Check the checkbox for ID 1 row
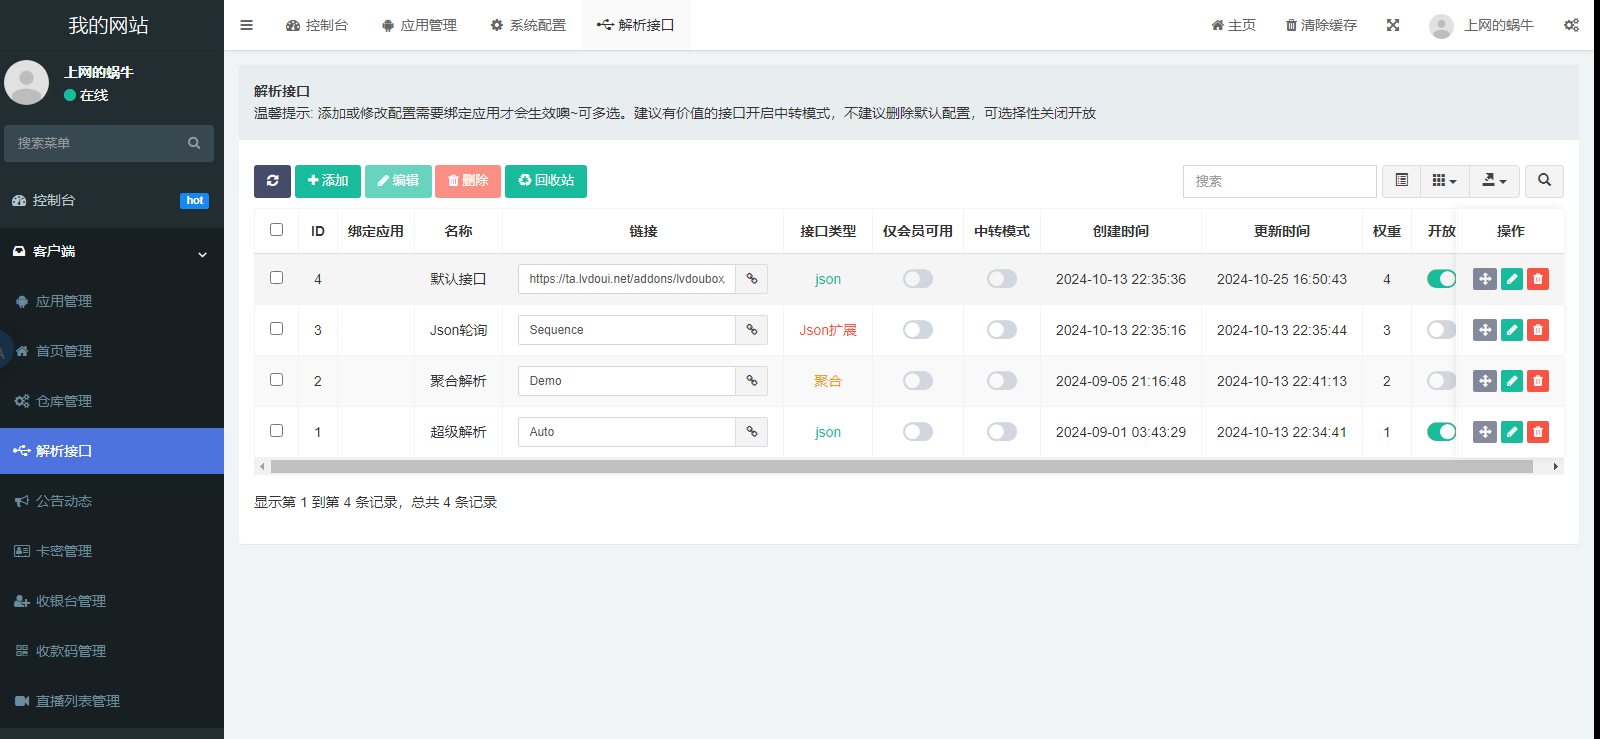 tap(277, 431)
